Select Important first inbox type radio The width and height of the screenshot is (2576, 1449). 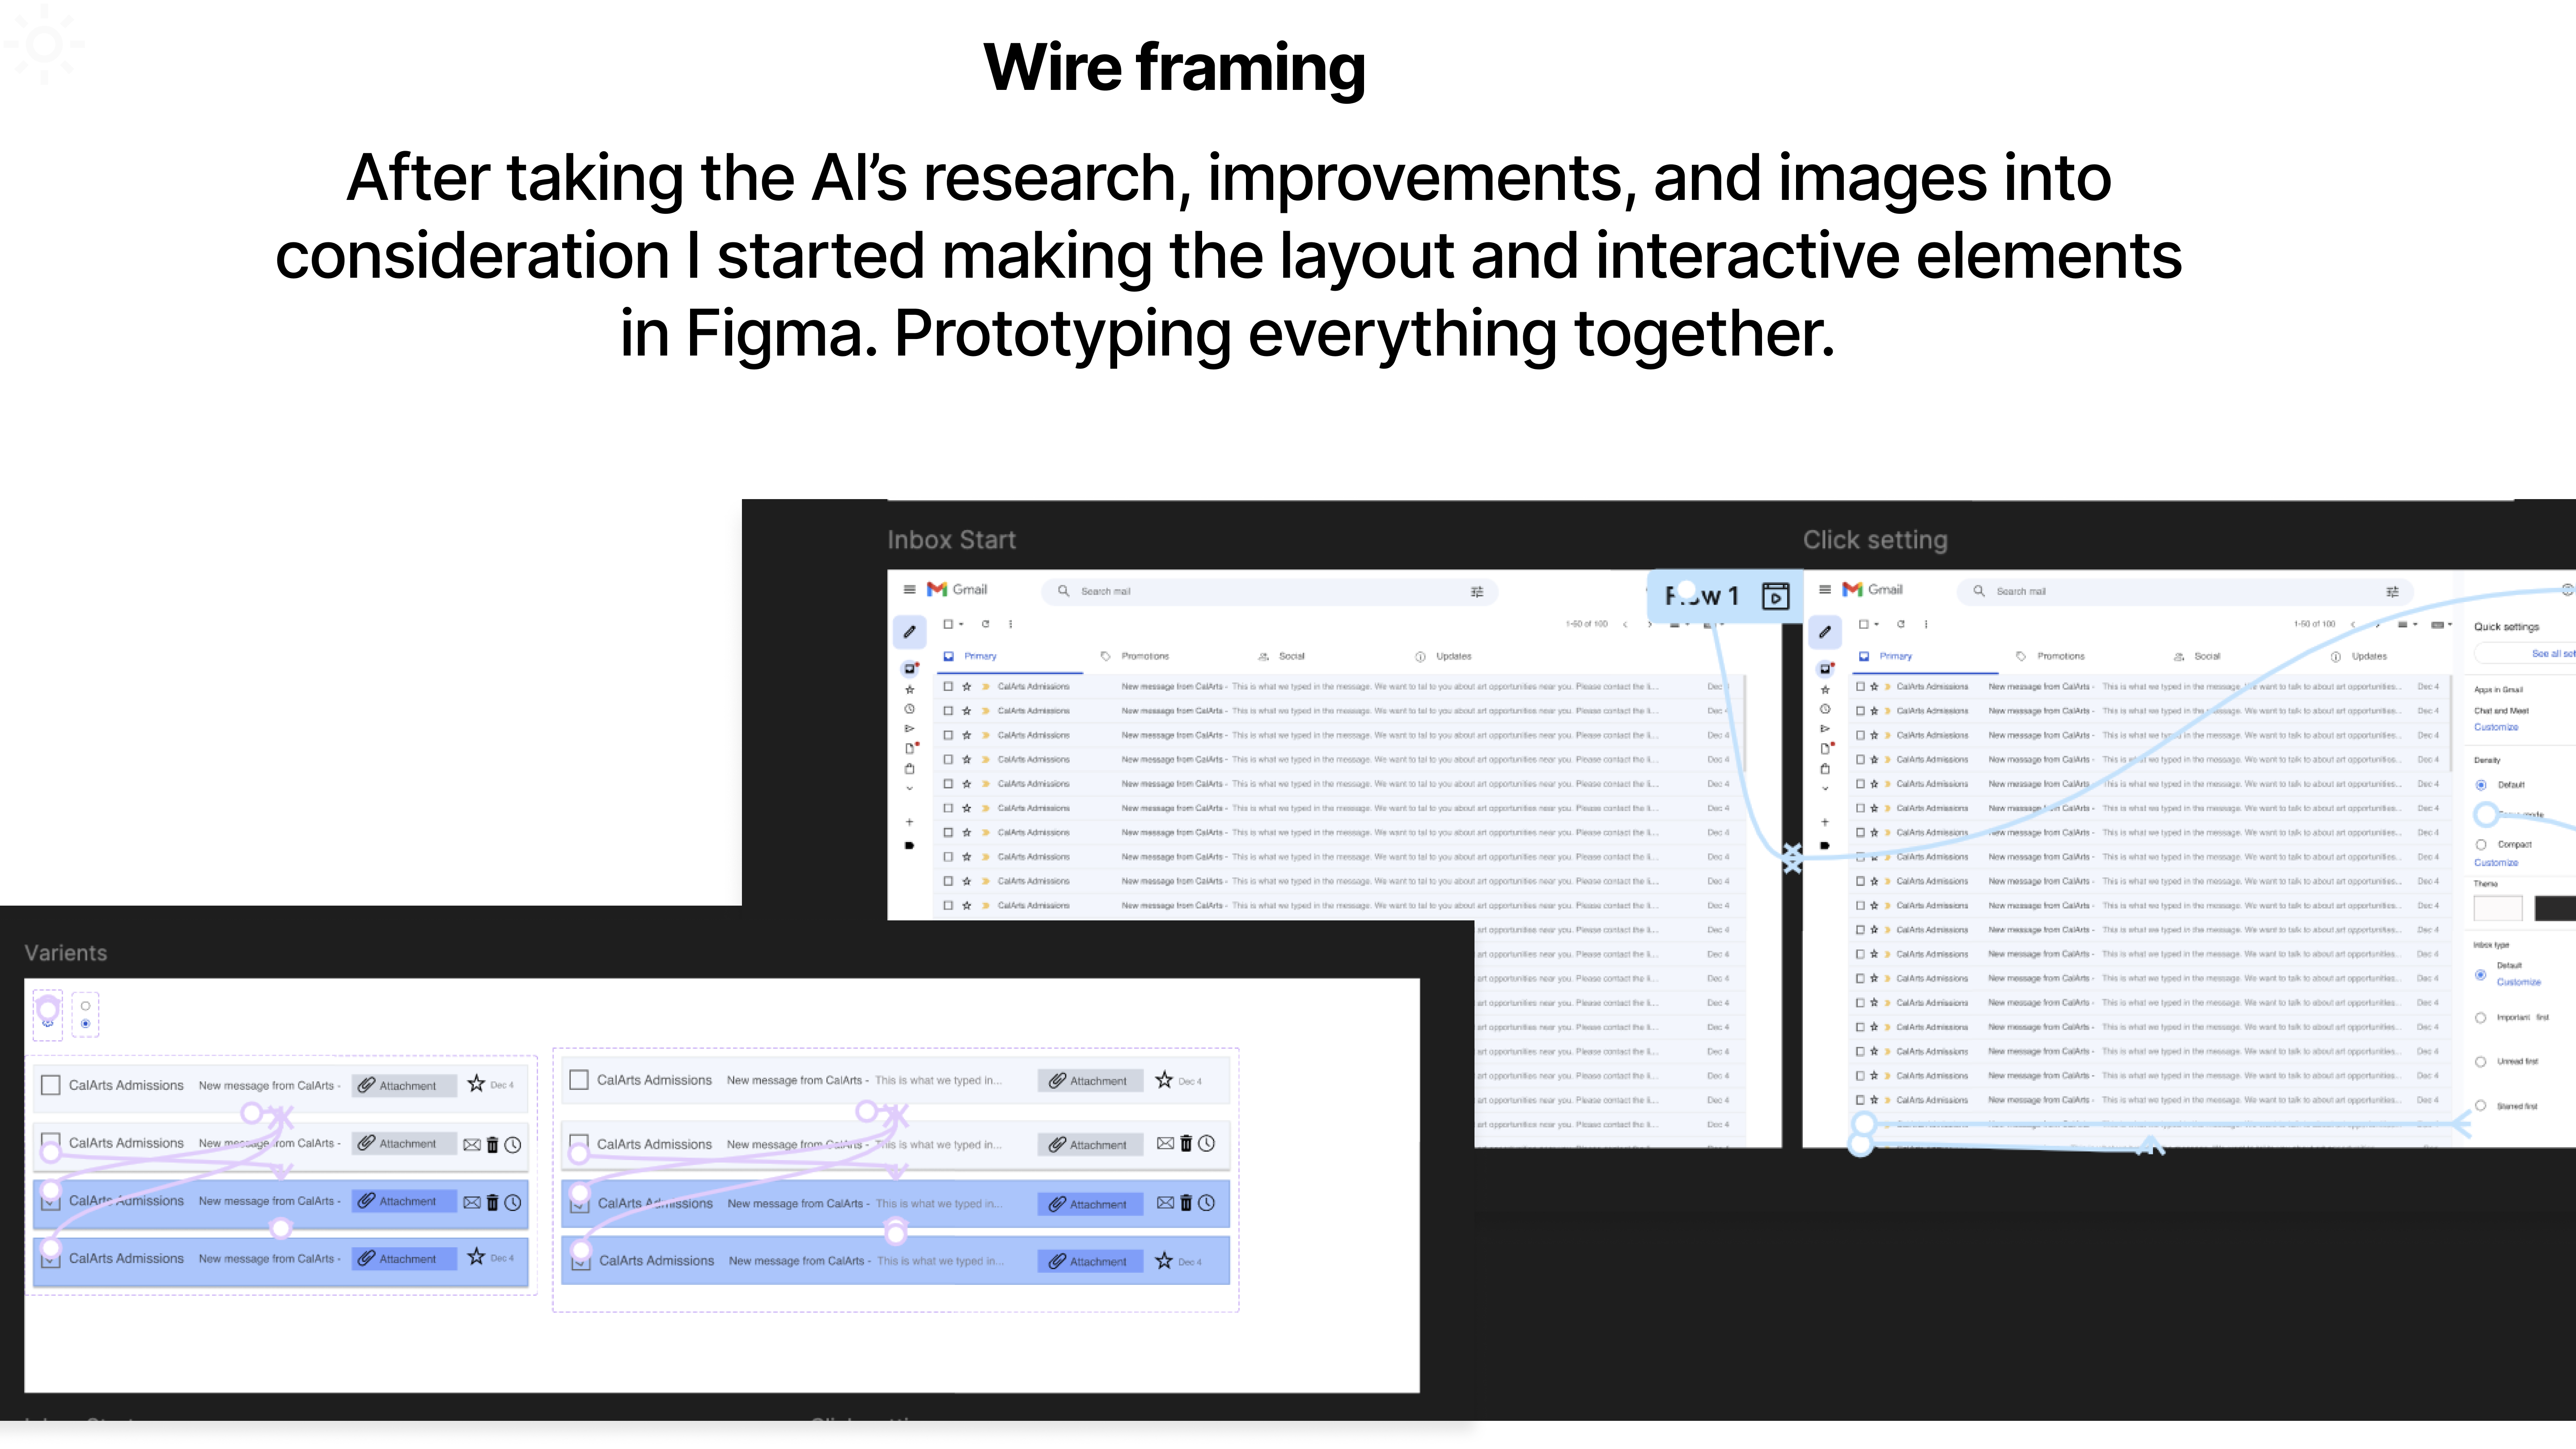(x=2481, y=1018)
